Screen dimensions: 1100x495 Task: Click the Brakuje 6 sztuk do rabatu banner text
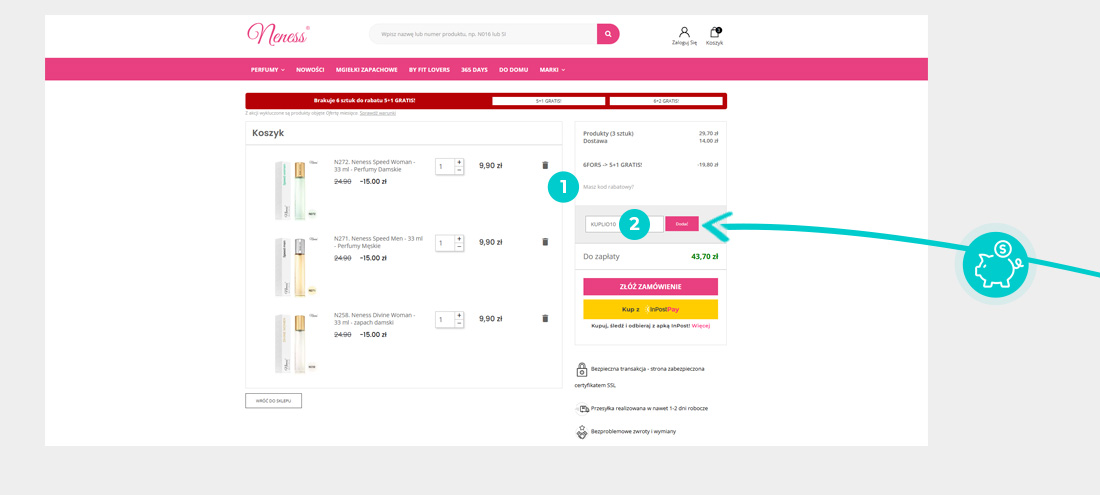(x=365, y=100)
